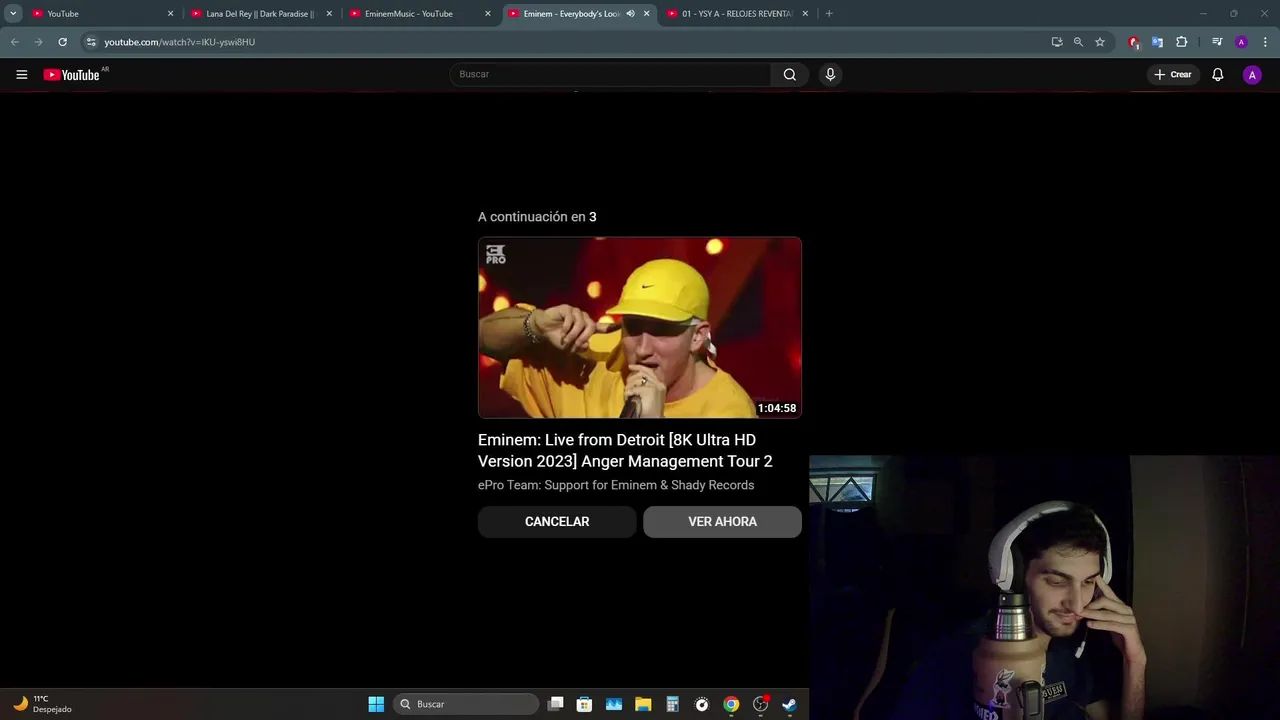The height and width of the screenshot is (720, 1280).
Task: Open the YouTube account avatar menu
Action: (1252, 74)
